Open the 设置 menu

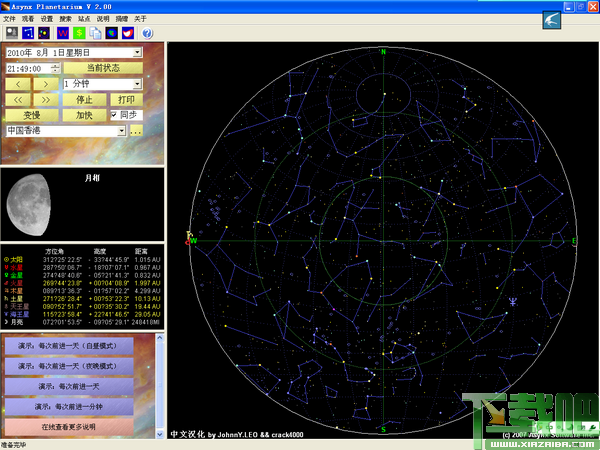(47, 19)
